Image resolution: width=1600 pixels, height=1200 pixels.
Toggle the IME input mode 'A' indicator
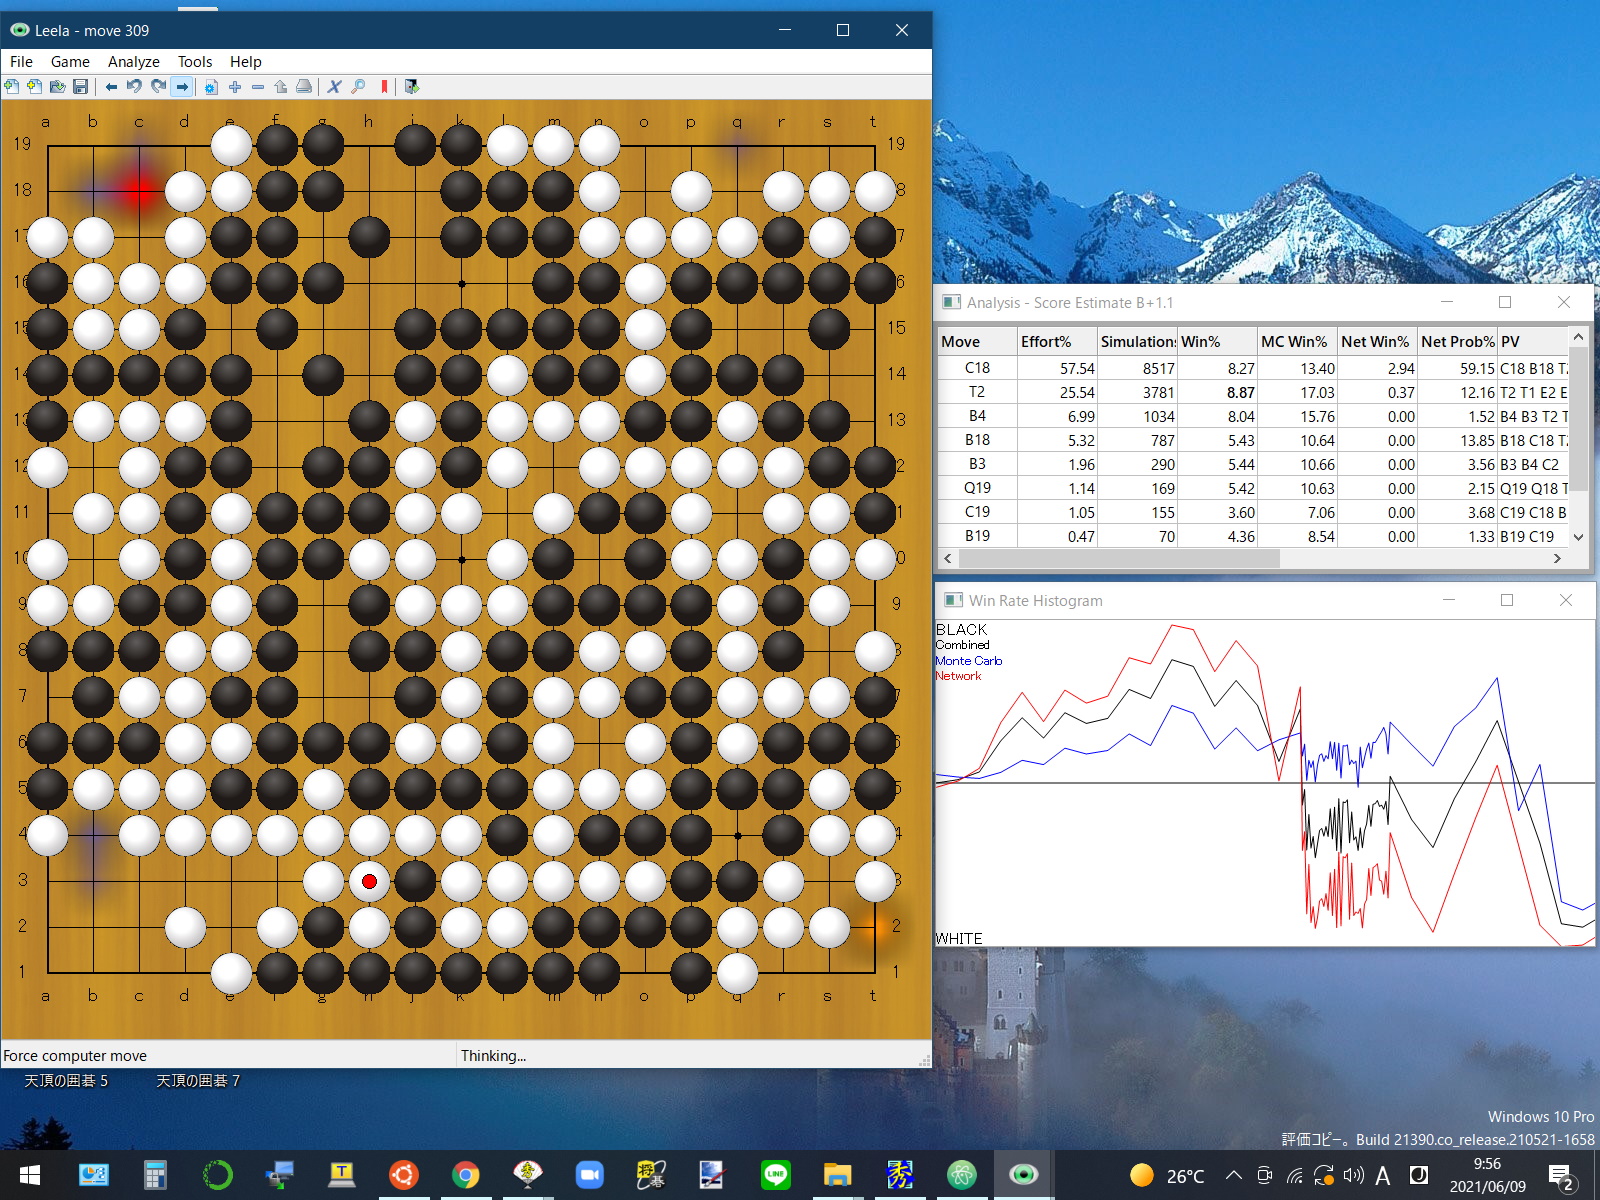[x=1382, y=1176]
